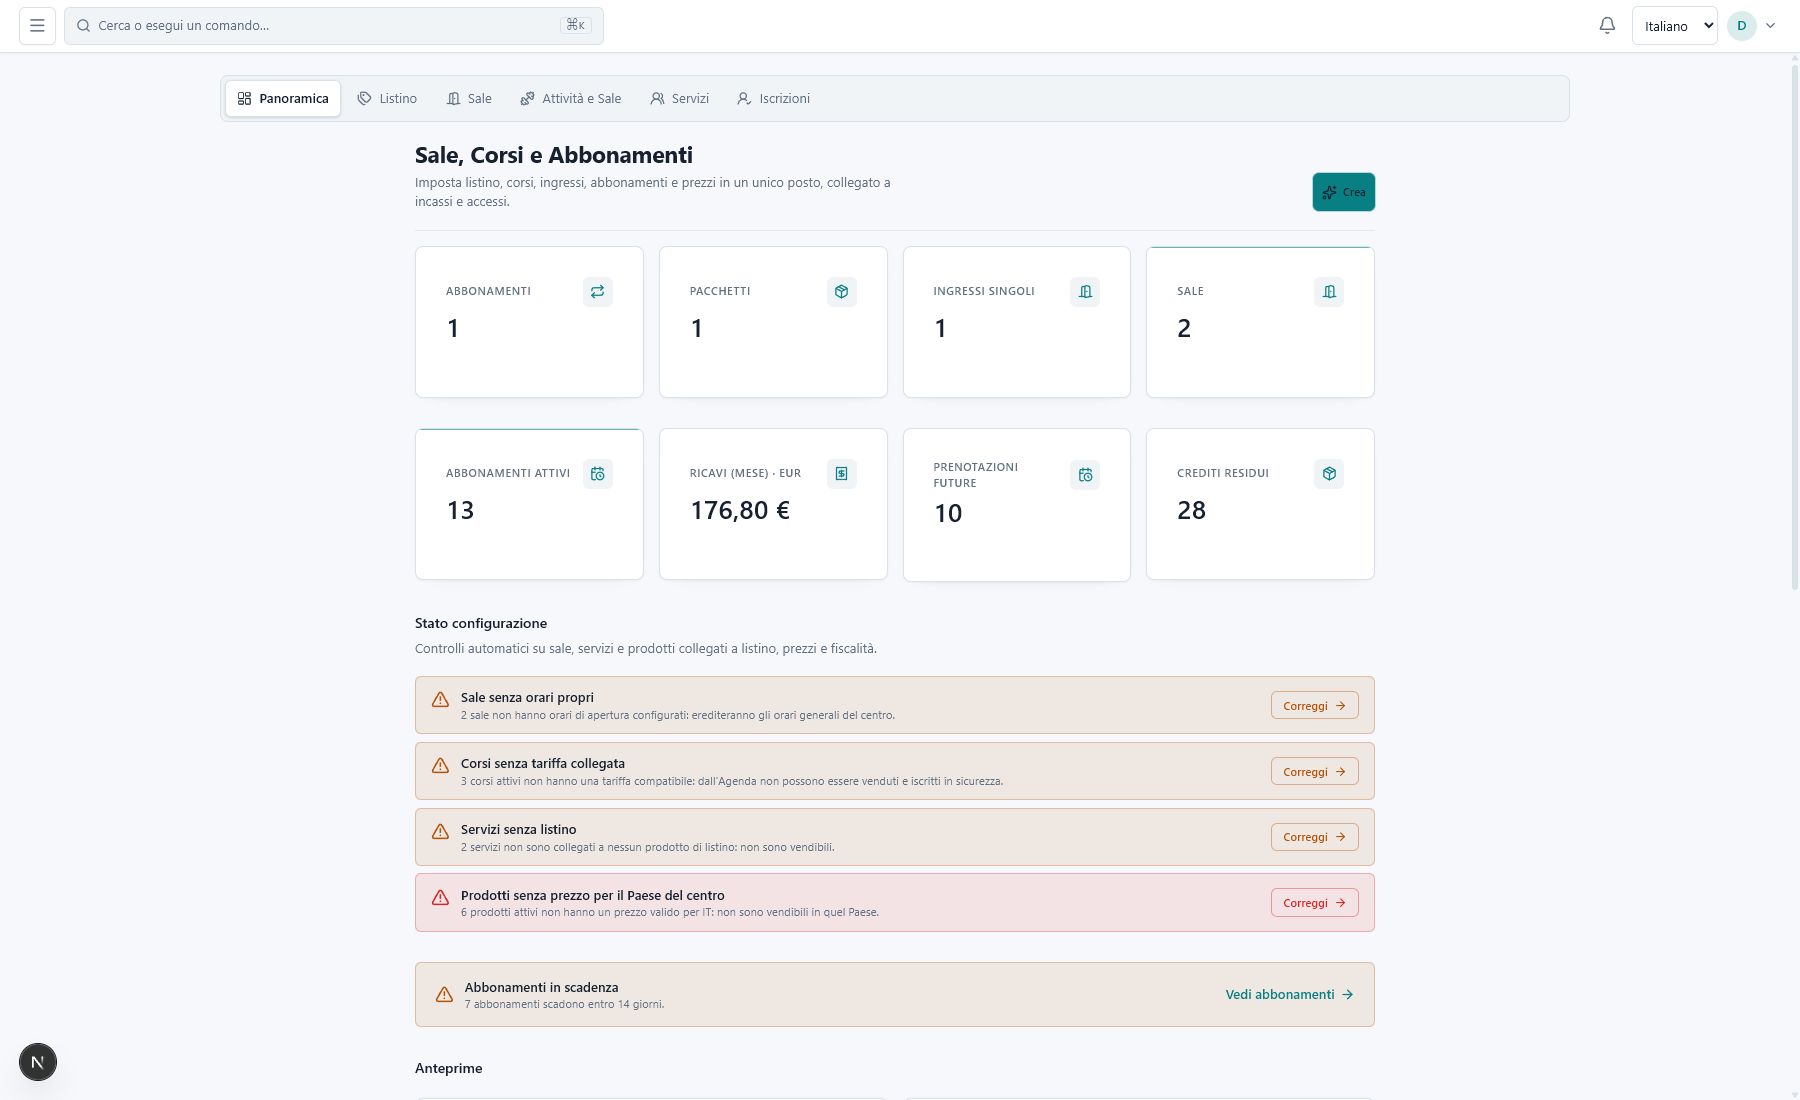Click Correggi for Sale senza orari propri
The height and width of the screenshot is (1100, 1800).
point(1314,706)
